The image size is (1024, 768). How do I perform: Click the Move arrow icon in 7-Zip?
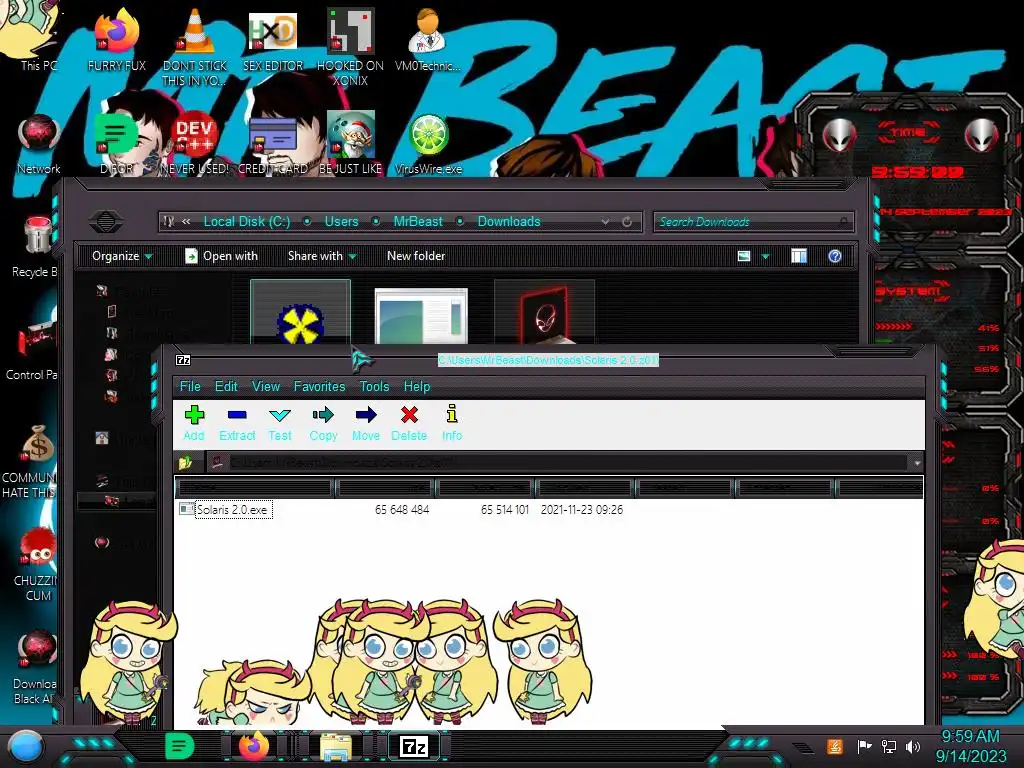(366, 423)
